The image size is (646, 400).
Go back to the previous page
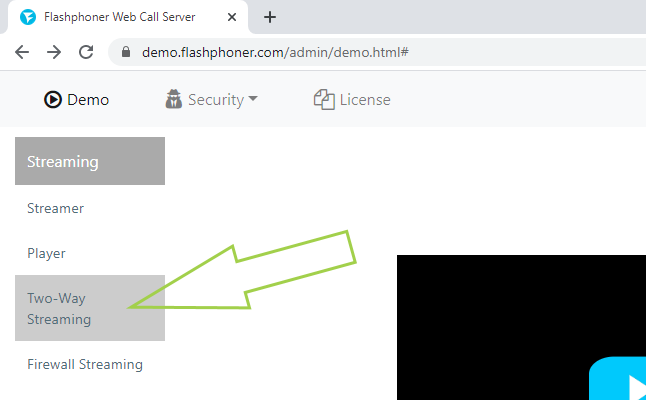[22, 52]
